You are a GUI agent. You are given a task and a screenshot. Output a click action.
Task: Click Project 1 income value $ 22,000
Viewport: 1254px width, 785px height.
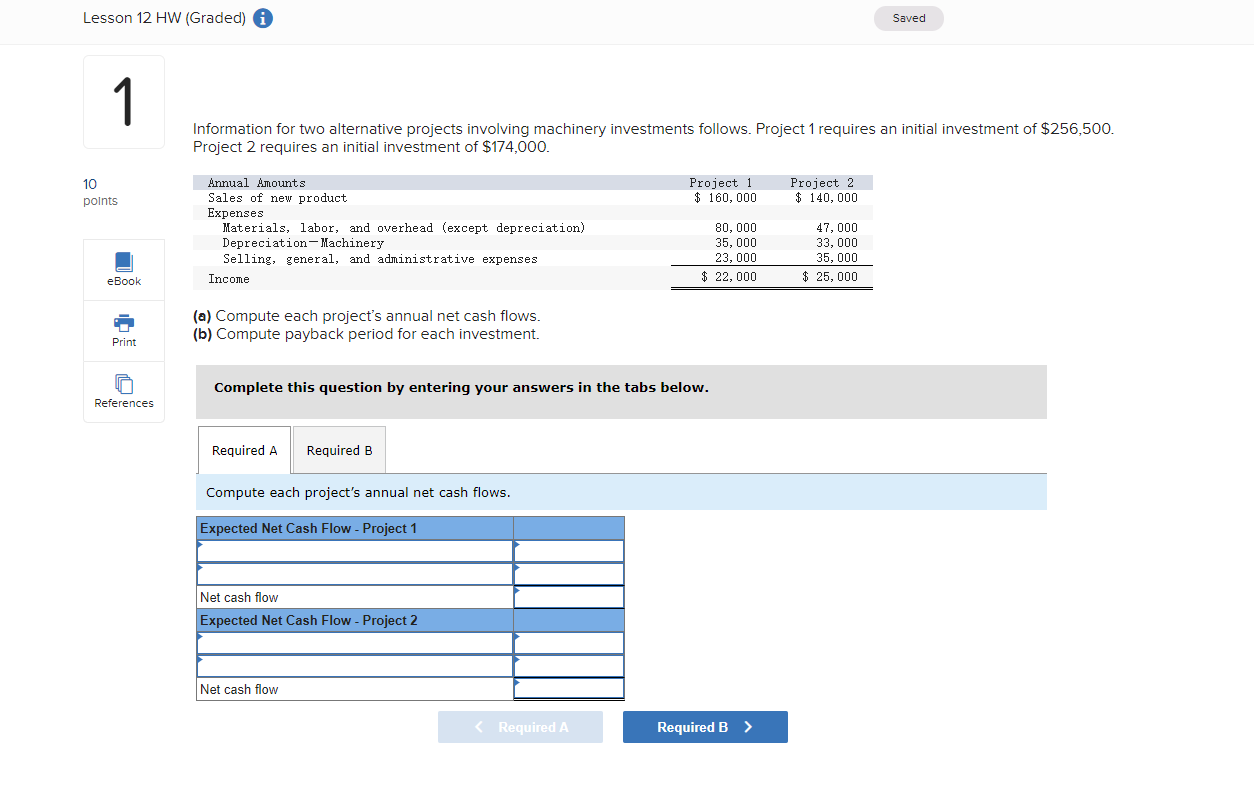729,277
